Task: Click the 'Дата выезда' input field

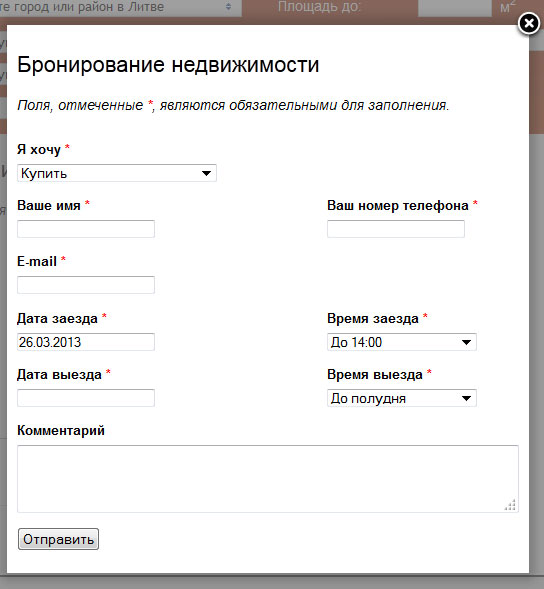Action: click(x=86, y=398)
